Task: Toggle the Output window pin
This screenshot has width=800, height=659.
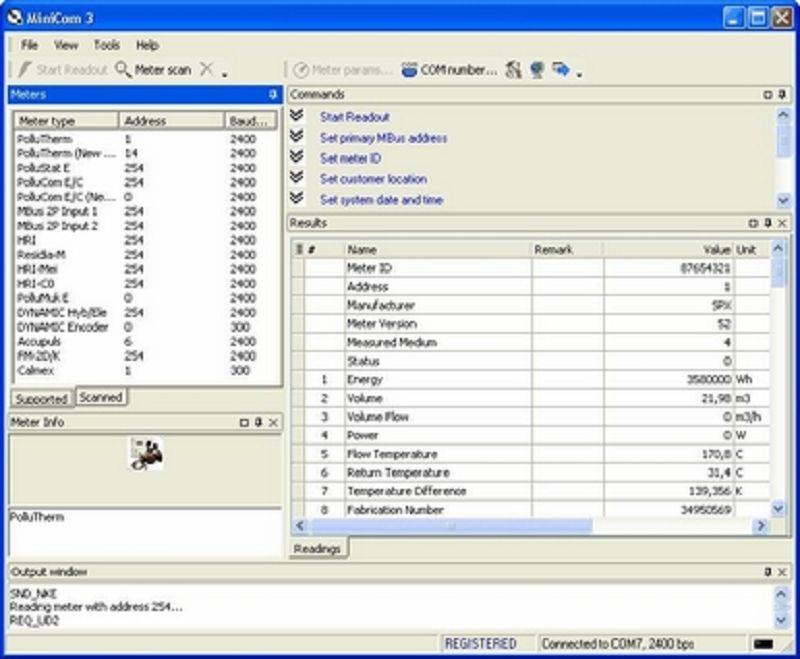Action: (767, 572)
